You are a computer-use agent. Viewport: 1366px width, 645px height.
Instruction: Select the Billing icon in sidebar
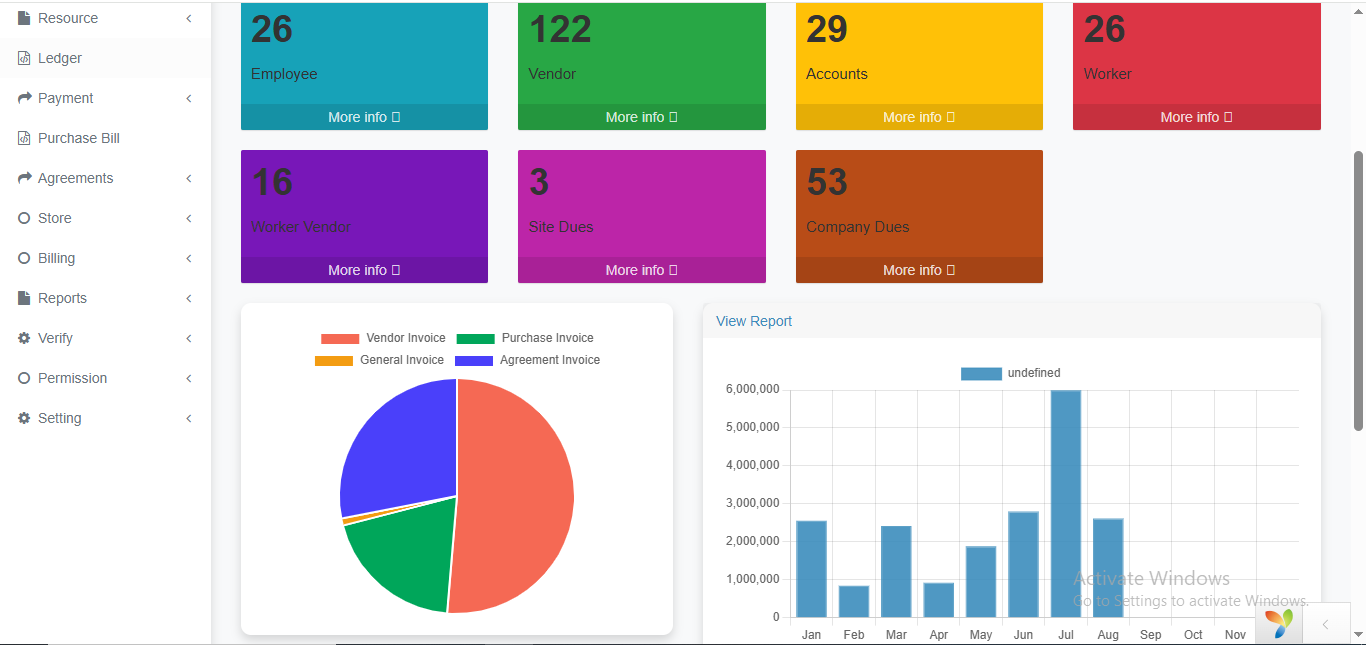25,258
